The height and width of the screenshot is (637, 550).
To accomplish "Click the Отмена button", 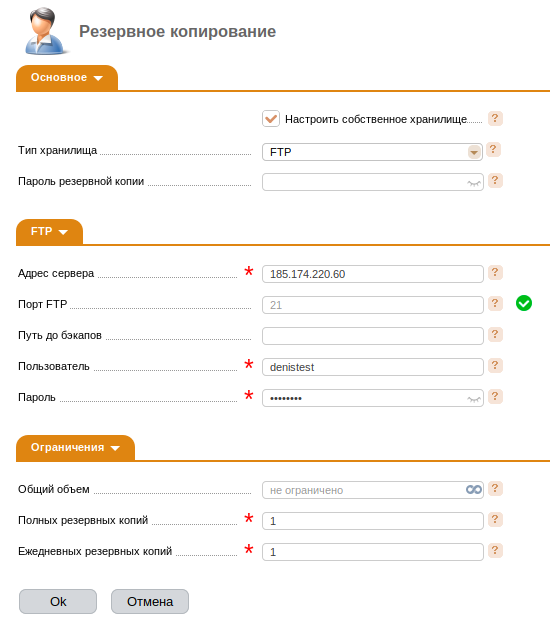I will [x=150, y=602].
